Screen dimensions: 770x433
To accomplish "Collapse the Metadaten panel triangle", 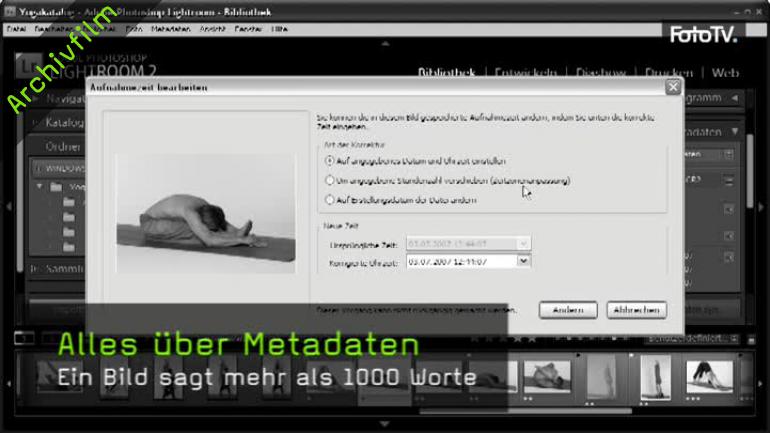I will pos(735,131).
